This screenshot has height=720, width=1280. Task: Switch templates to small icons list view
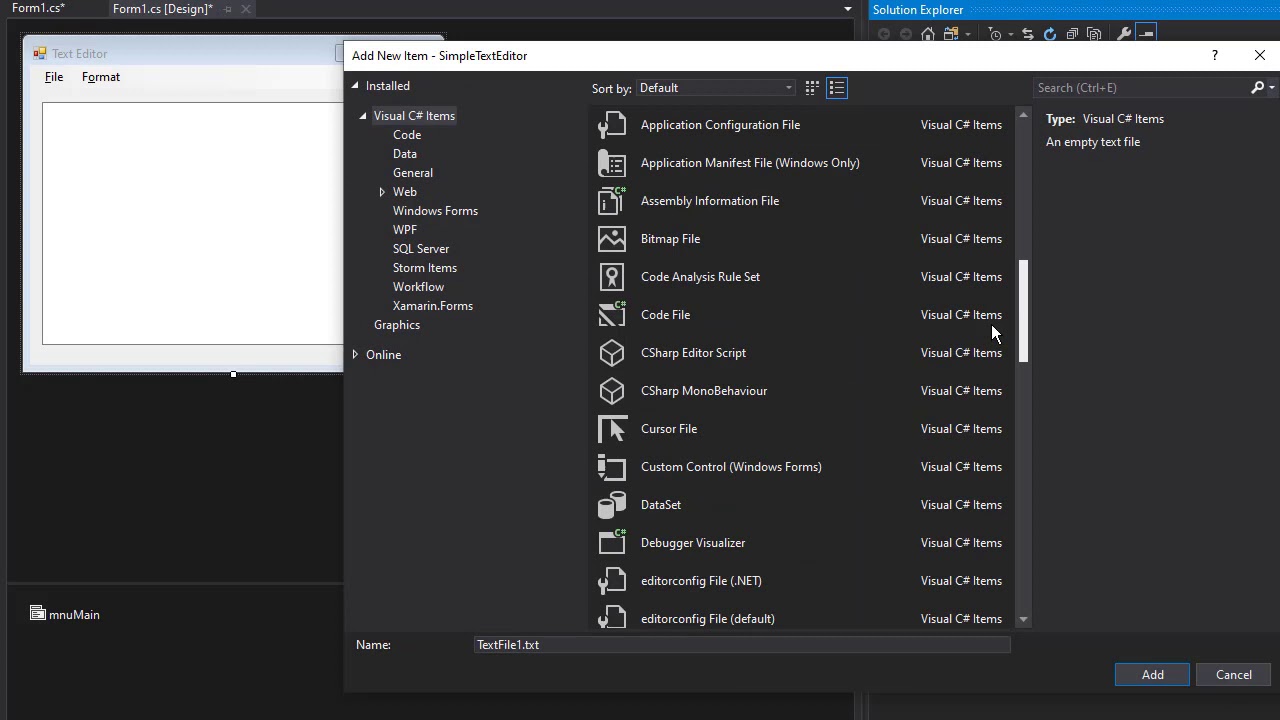[x=837, y=88]
